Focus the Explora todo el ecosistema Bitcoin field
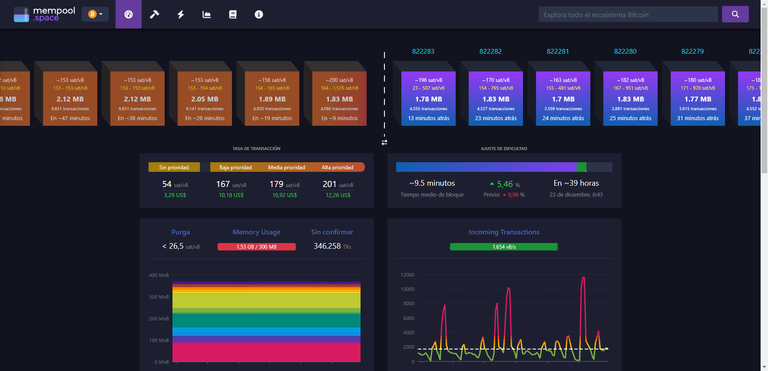This screenshot has height=371, width=768. [x=628, y=14]
